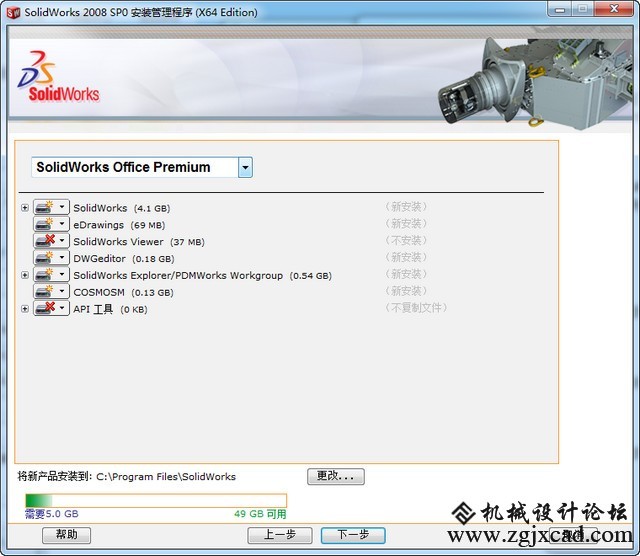Viewport: 640px width, 556px height.
Task: Open install options arrow for SolidWorks Explorer/PDMWorks
Action: pos(62,274)
